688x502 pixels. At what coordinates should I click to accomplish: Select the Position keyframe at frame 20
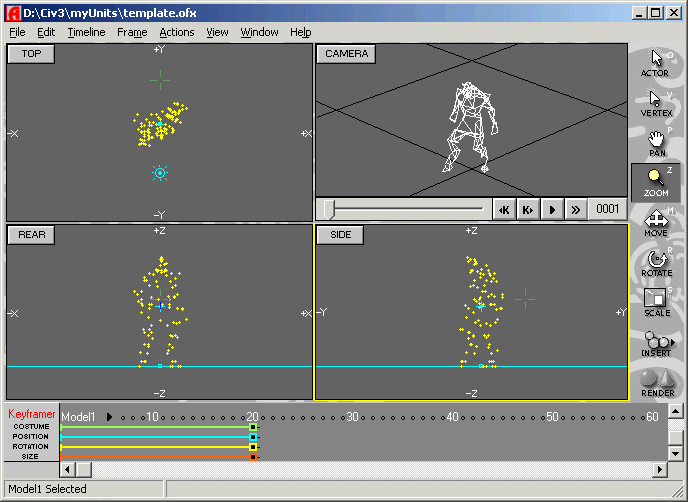click(x=253, y=437)
